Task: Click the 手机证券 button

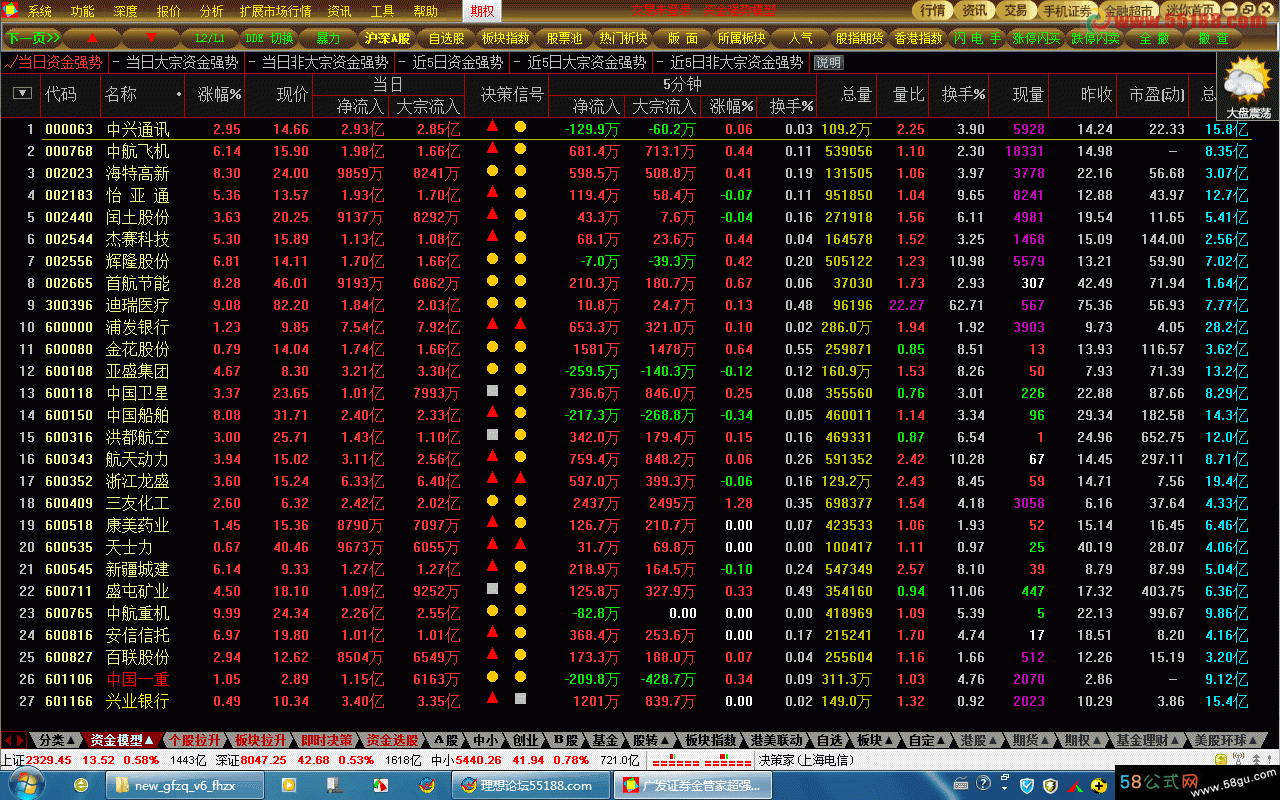Action: point(1066,10)
